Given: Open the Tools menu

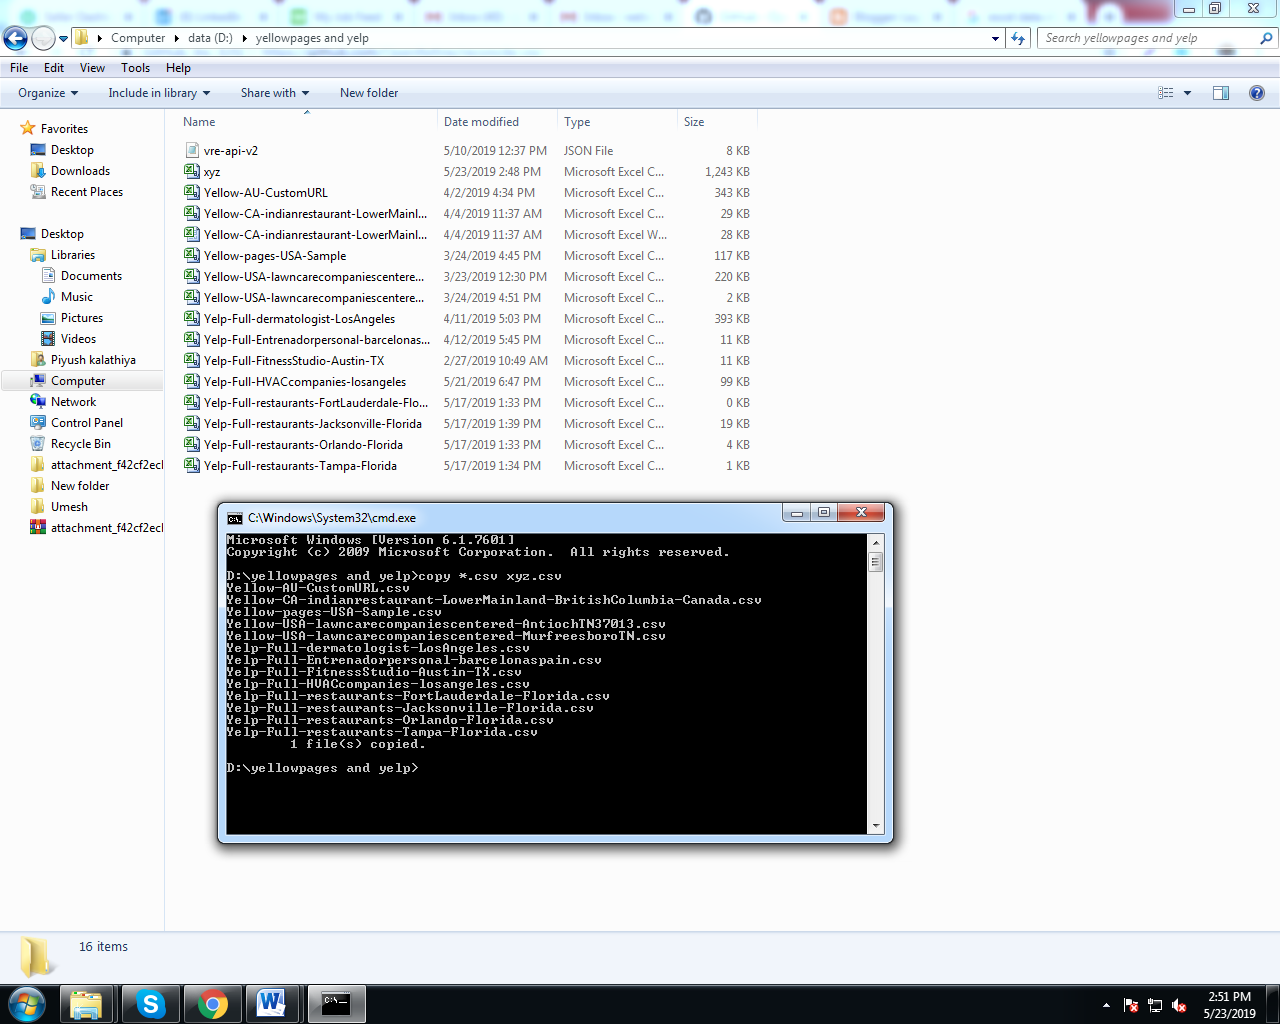Looking at the screenshot, I should pyautogui.click(x=135, y=68).
